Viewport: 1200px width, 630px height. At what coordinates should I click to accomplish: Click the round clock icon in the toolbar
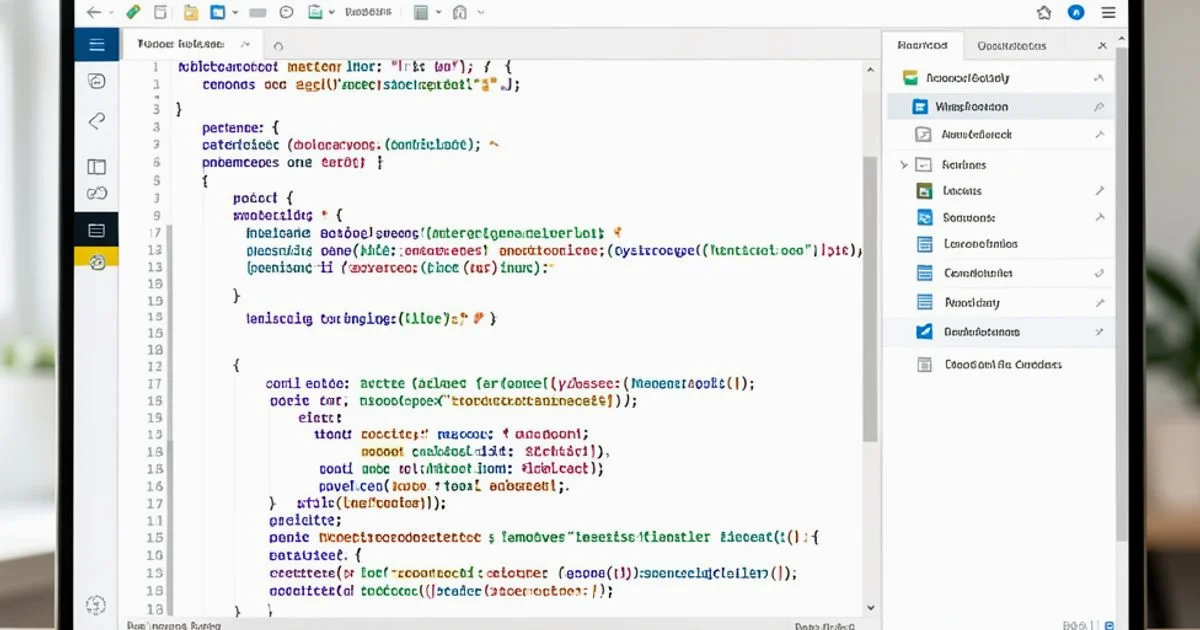point(287,13)
